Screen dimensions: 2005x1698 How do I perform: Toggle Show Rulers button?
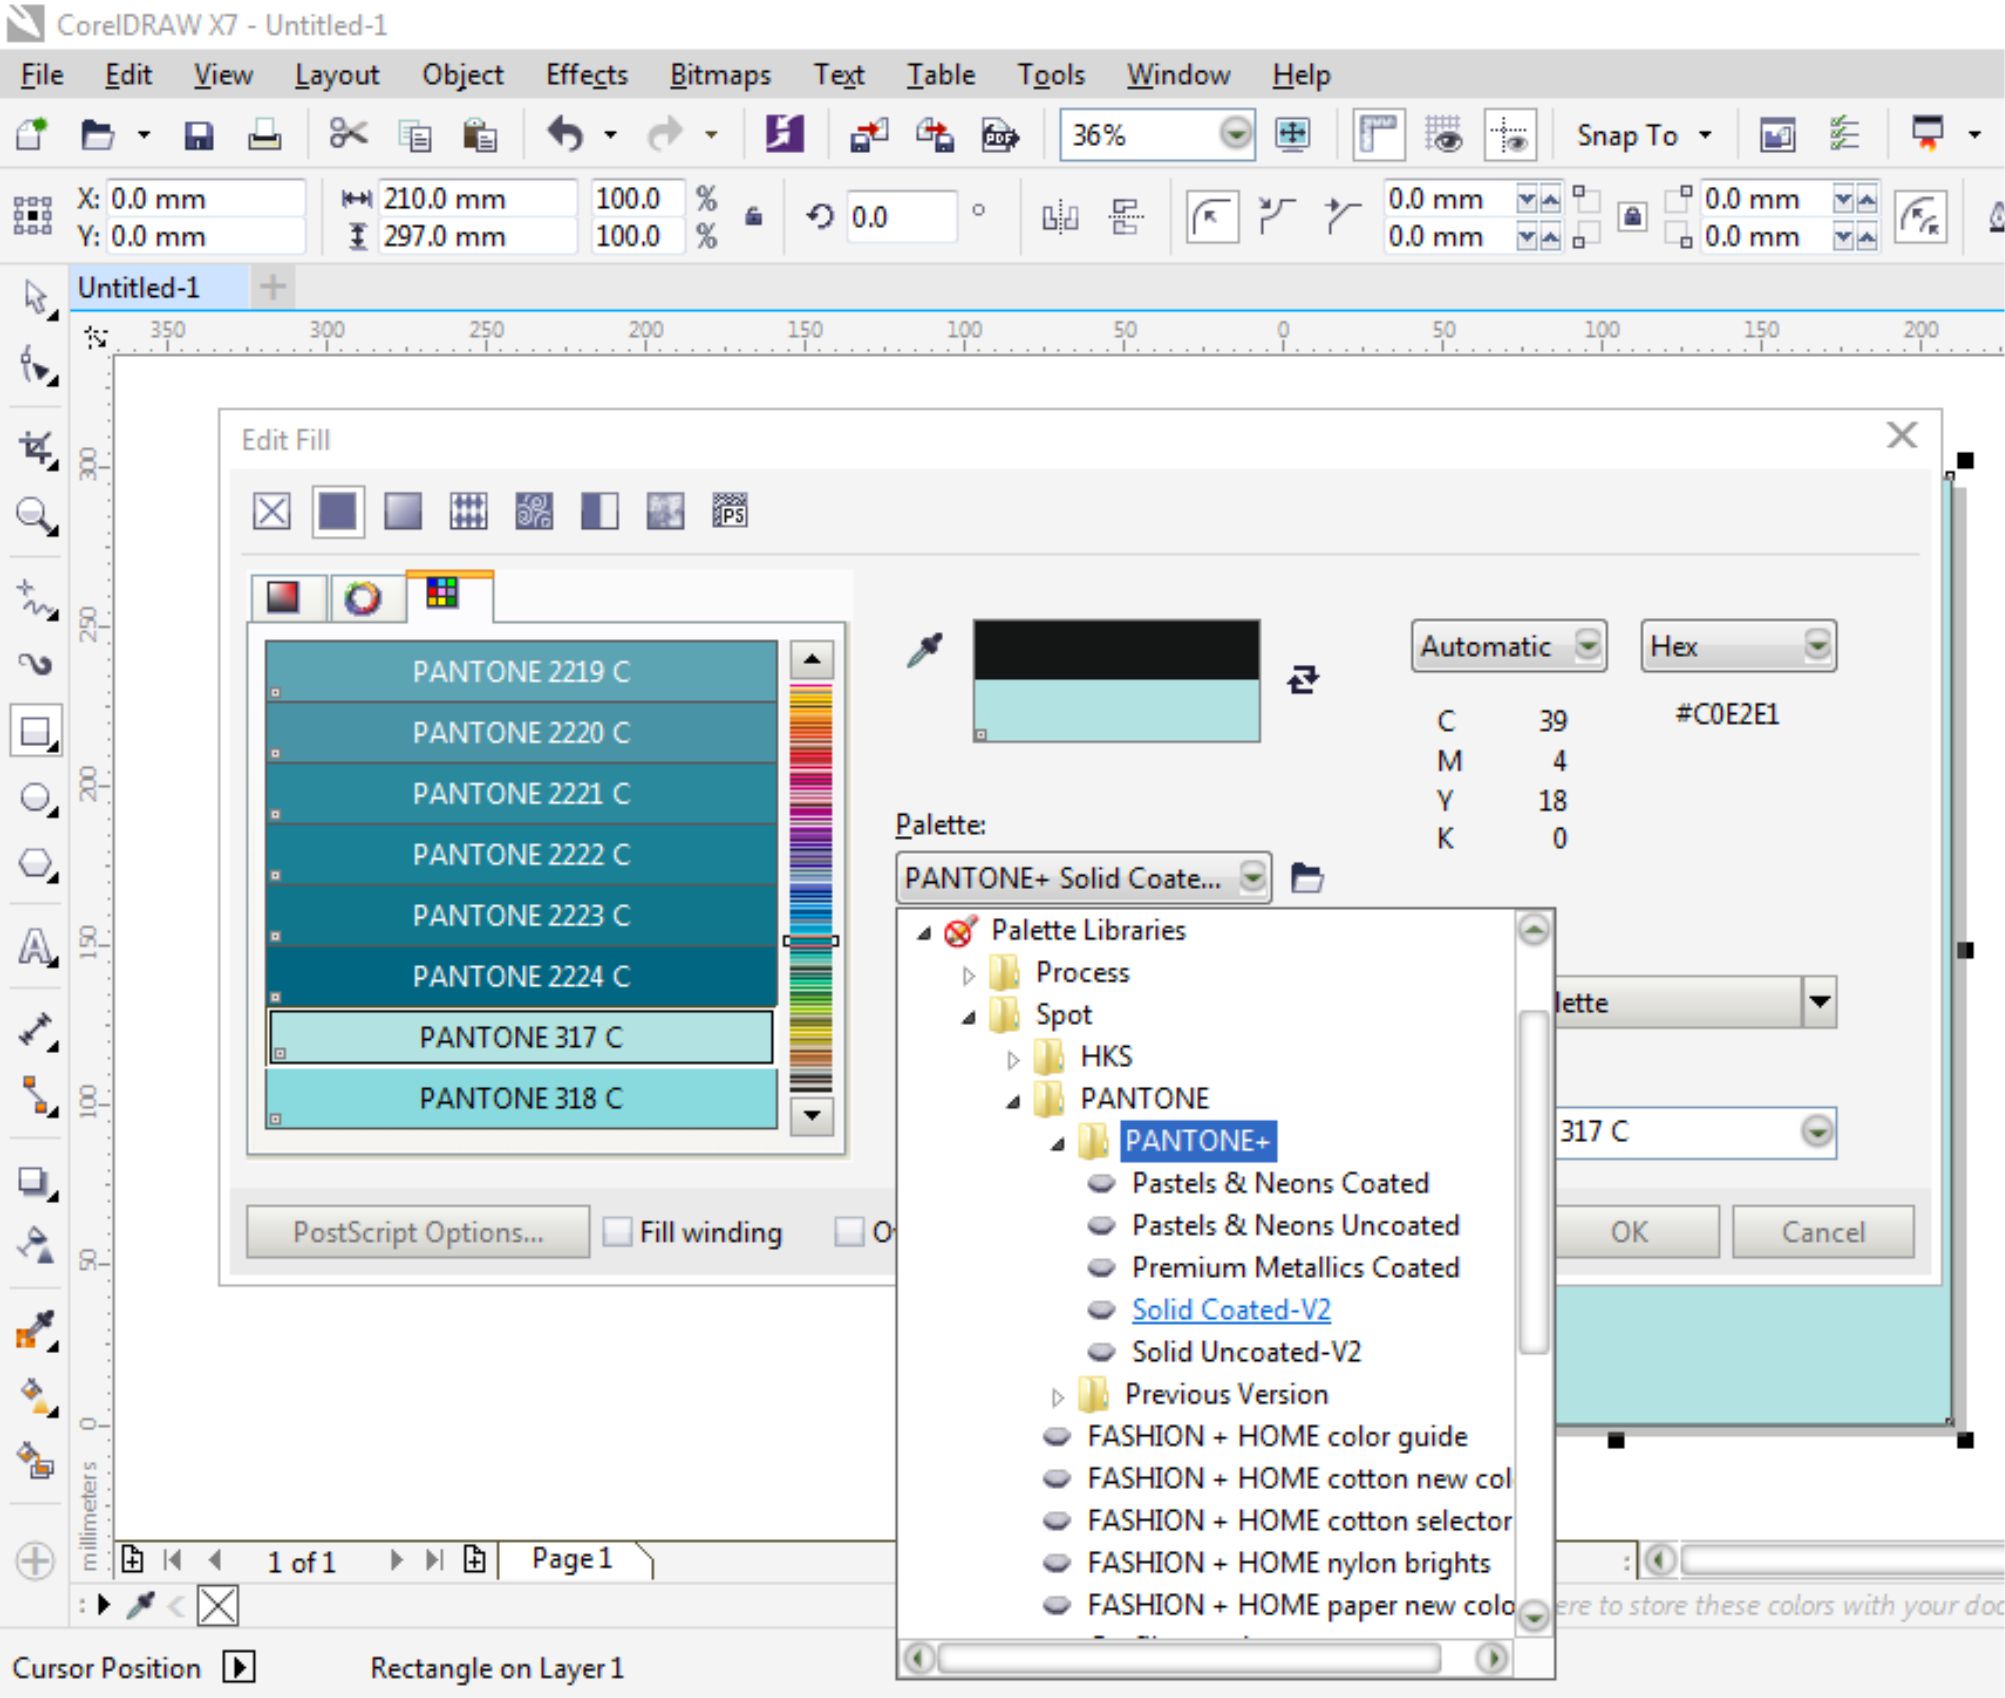click(x=1377, y=134)
